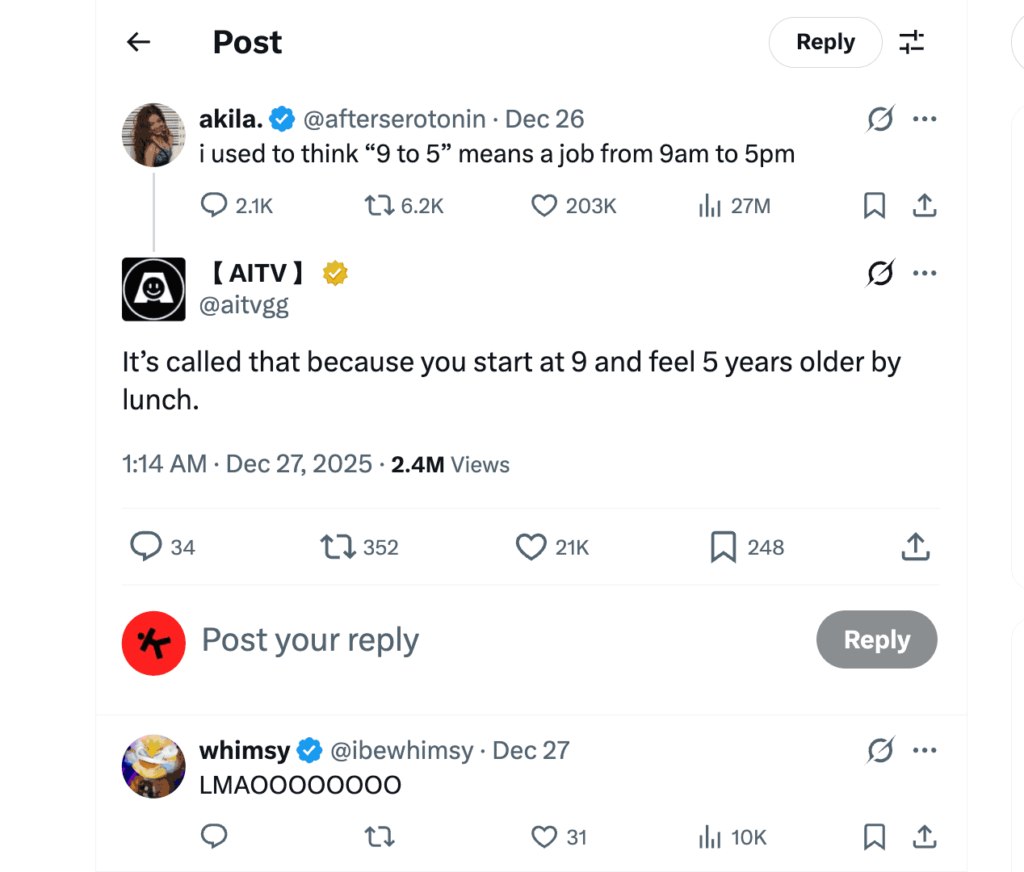
Task: Share whimsy's reply via the share icon
Action: (x=925, y=837)
